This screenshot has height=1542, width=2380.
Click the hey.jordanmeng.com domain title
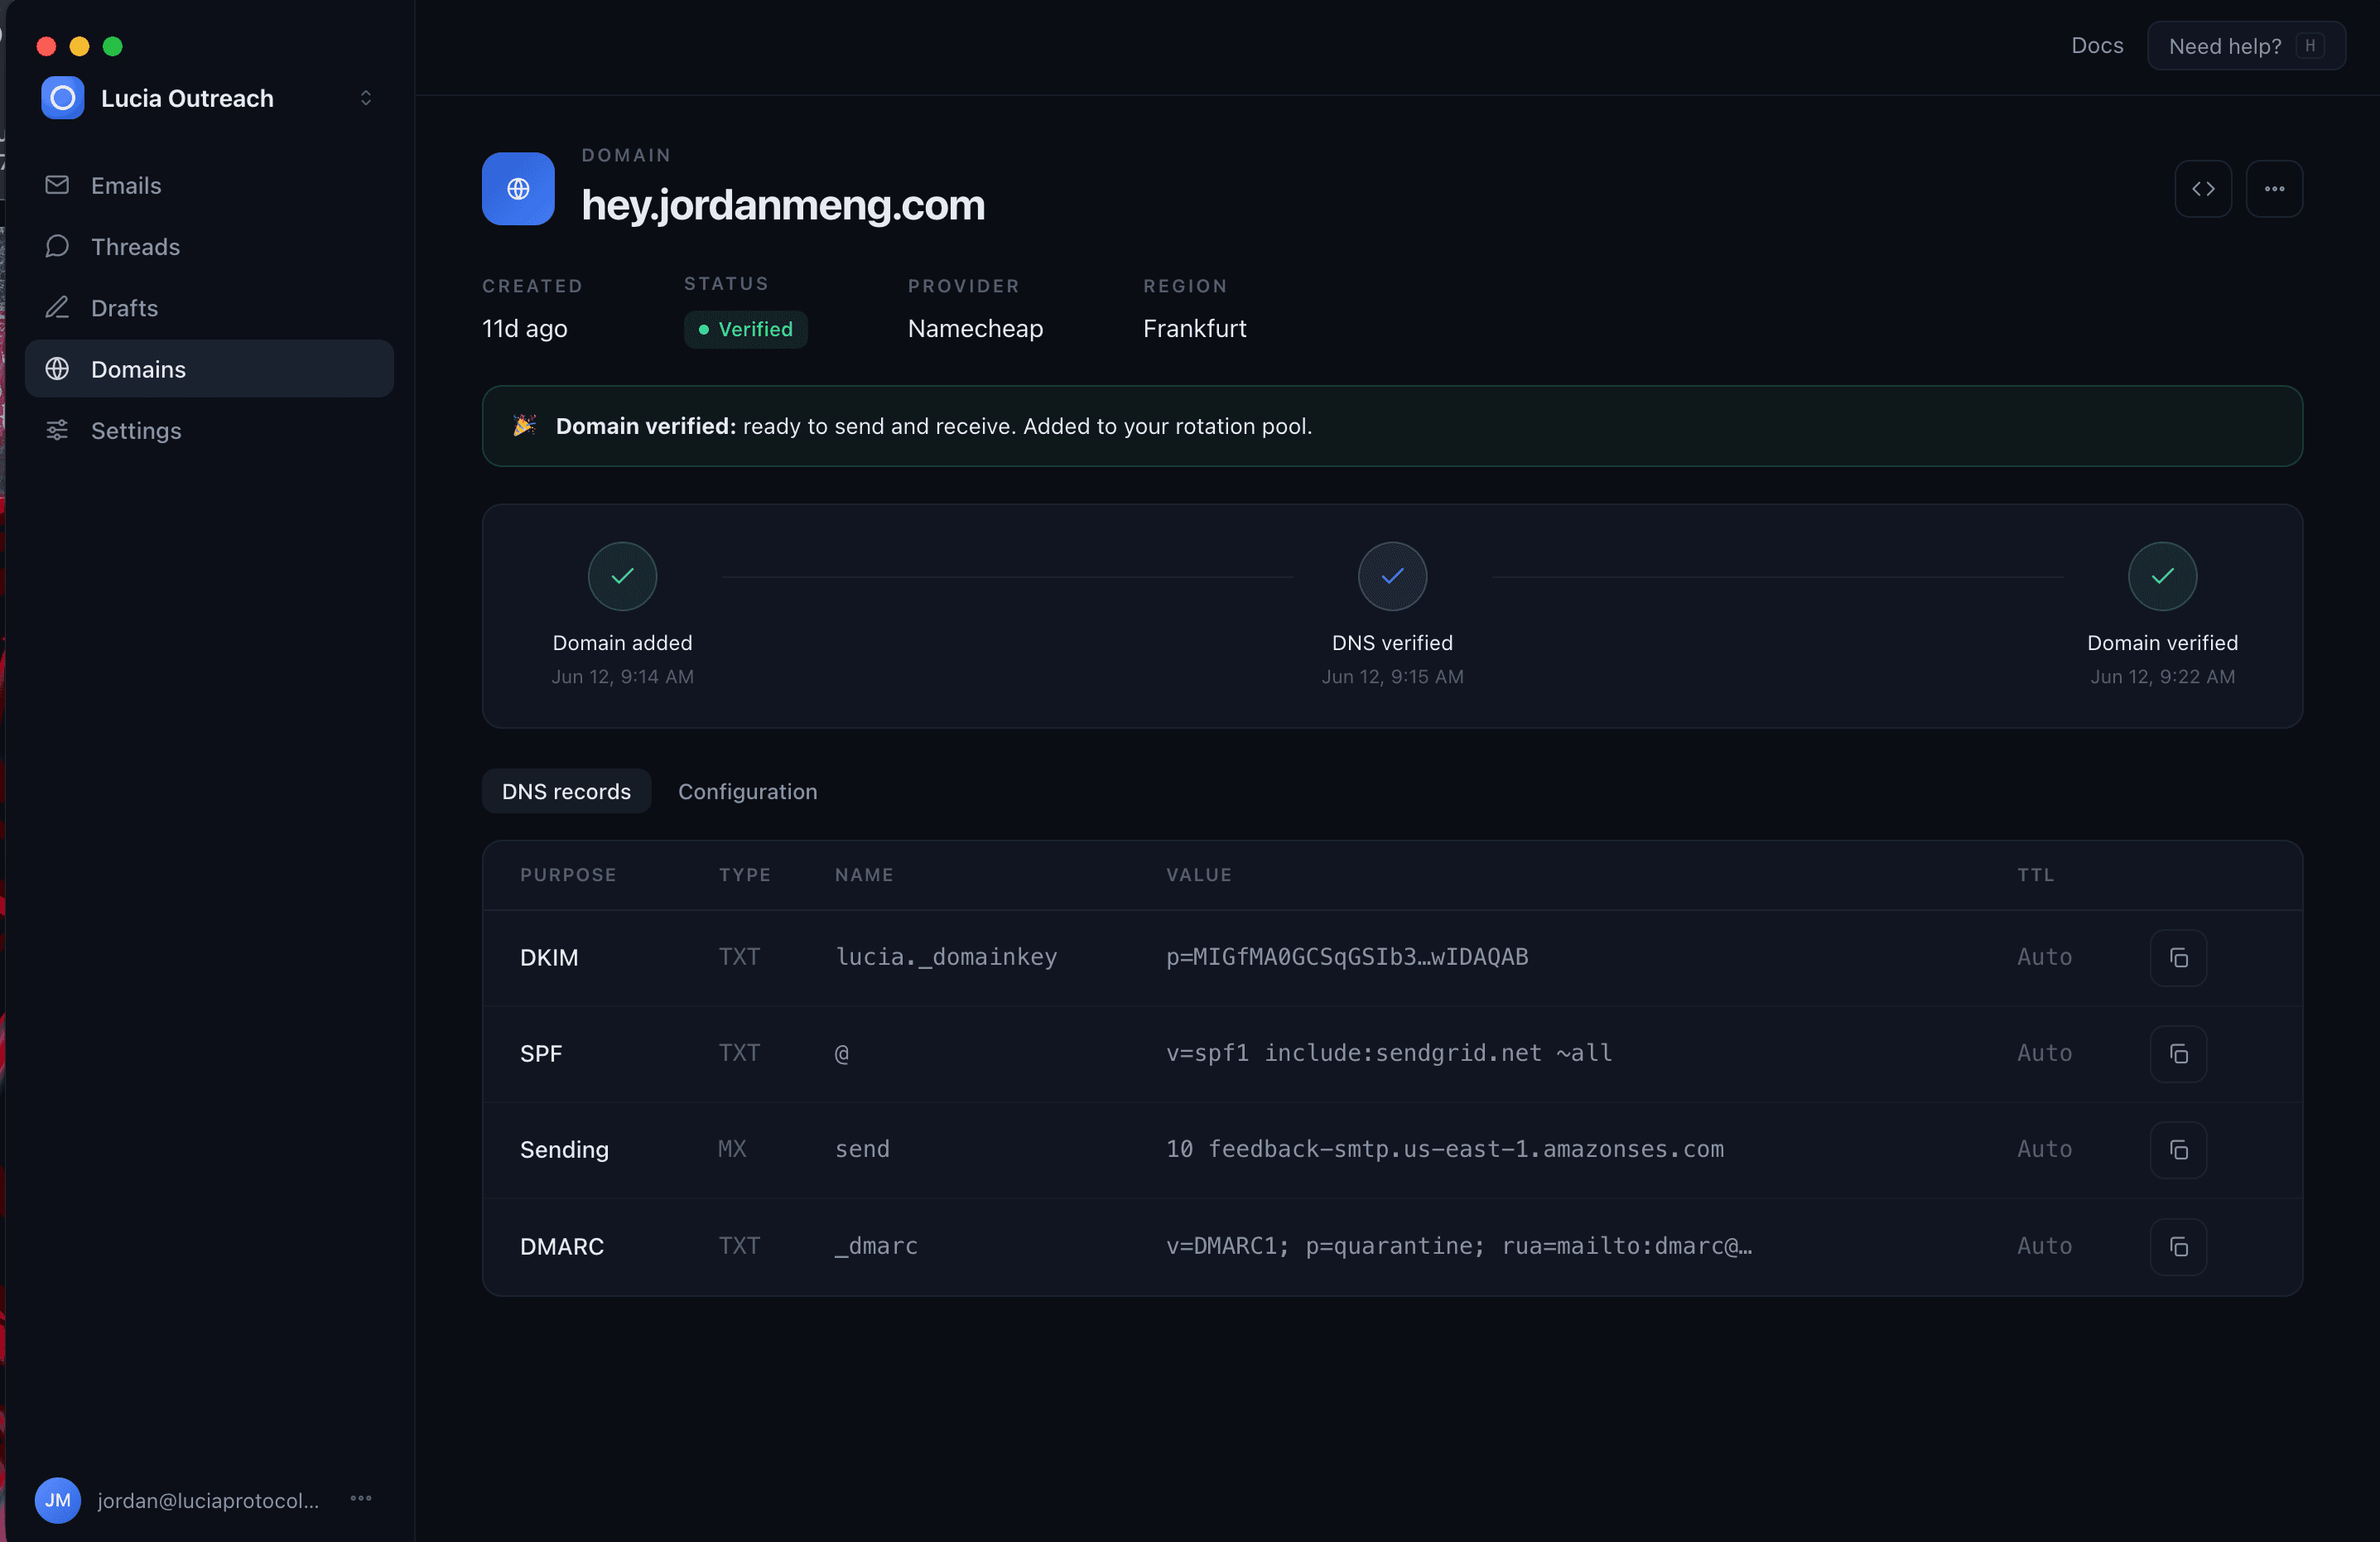tap(783, 205)
